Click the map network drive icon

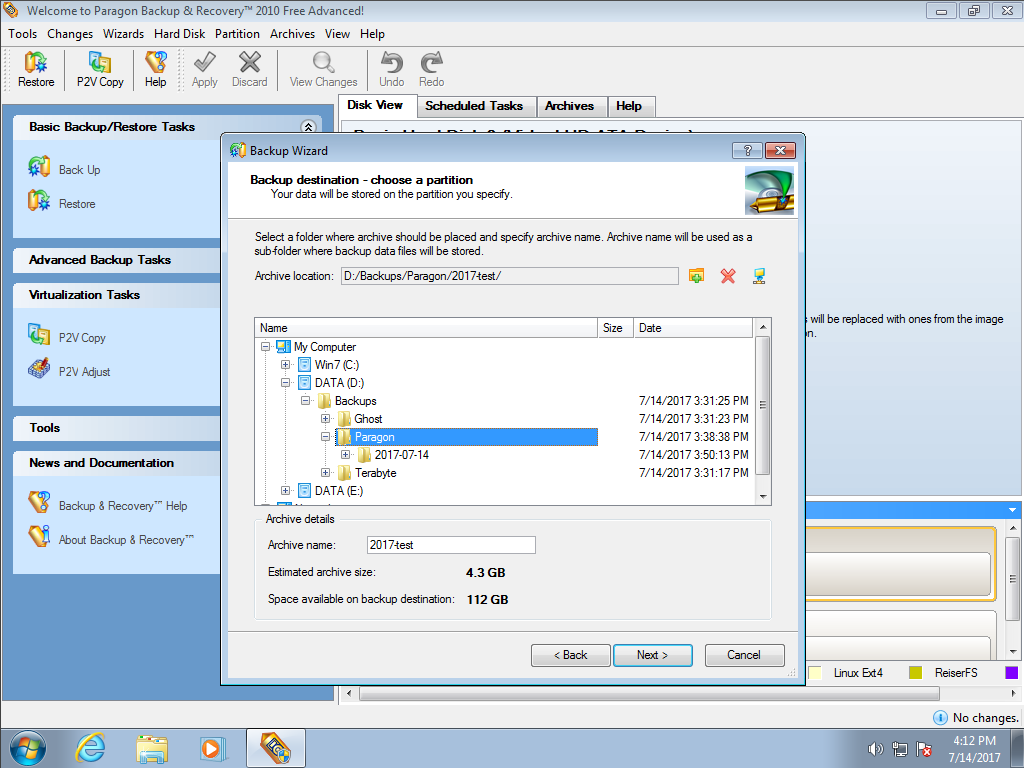(x=759, y=276)
